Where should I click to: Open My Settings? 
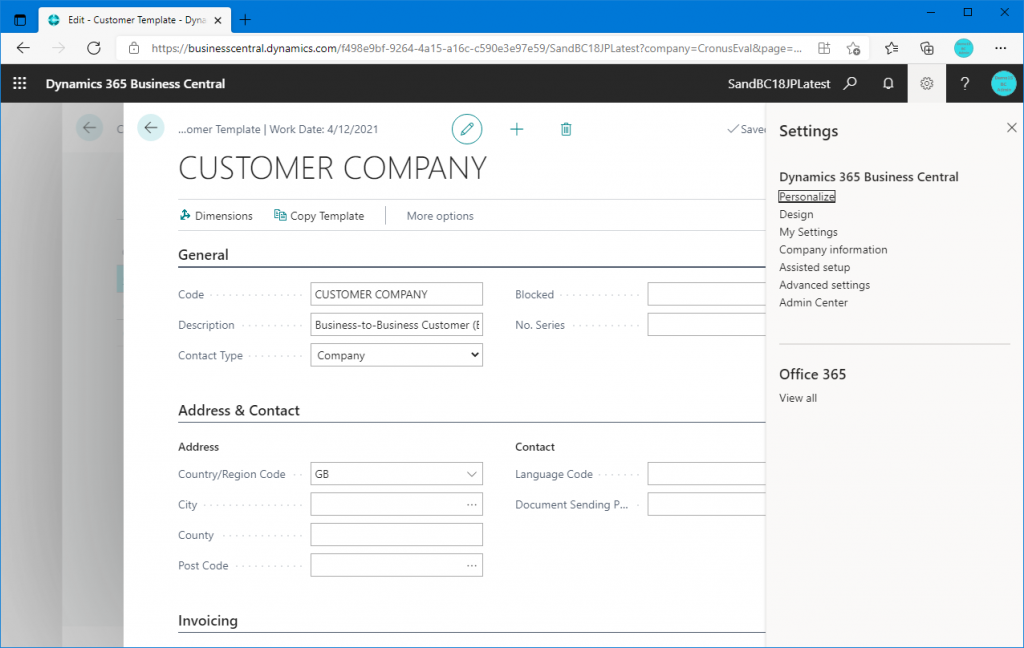click(808, 232)
